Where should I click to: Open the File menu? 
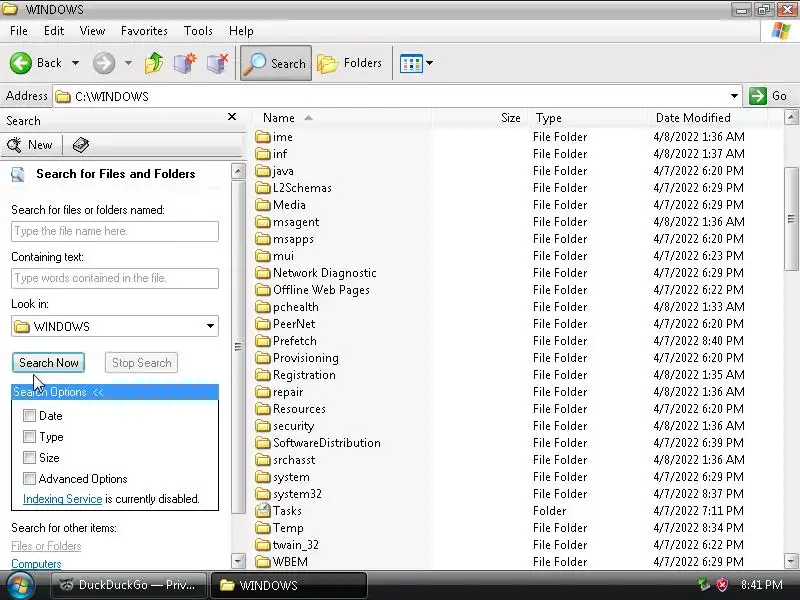coord(19,31)
